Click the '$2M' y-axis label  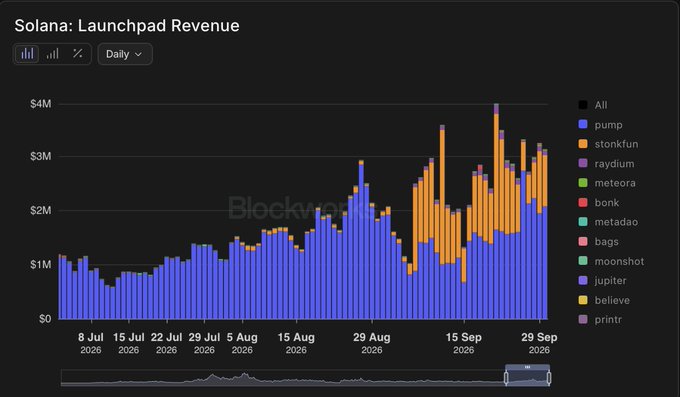coord(41,210)
